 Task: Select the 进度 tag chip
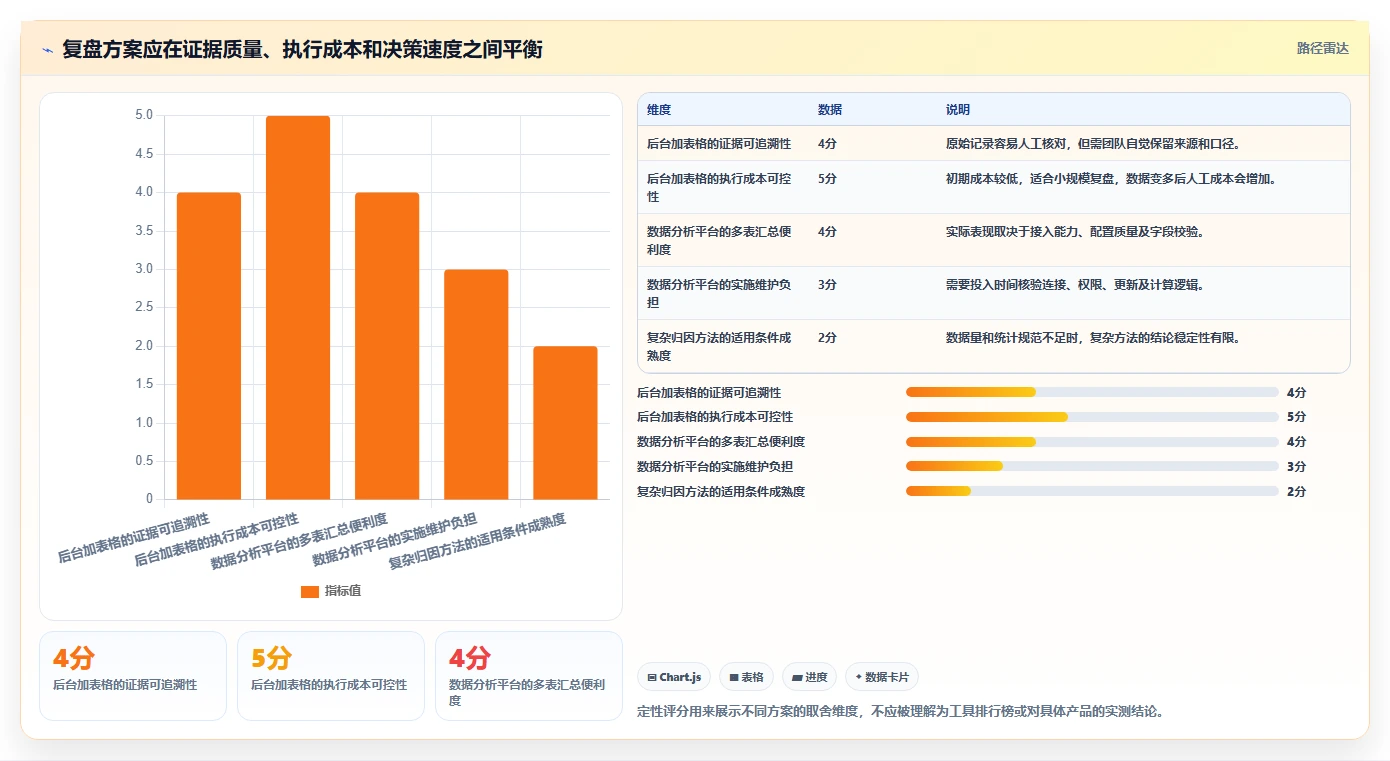click(x=809, y=677)
